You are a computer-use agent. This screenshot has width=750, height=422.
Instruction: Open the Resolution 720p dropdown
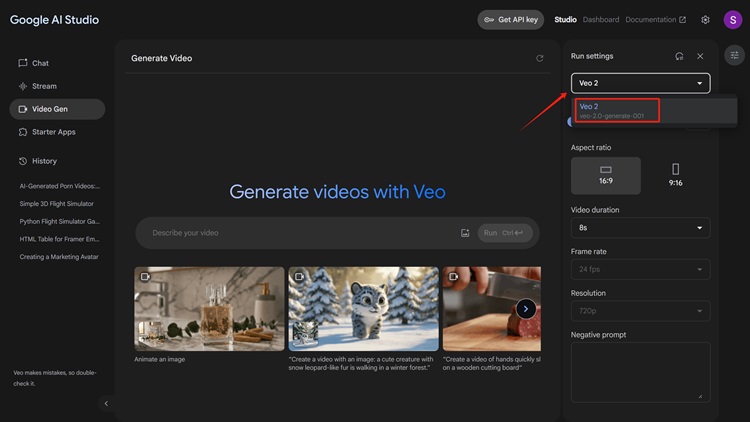pos(640,311)
